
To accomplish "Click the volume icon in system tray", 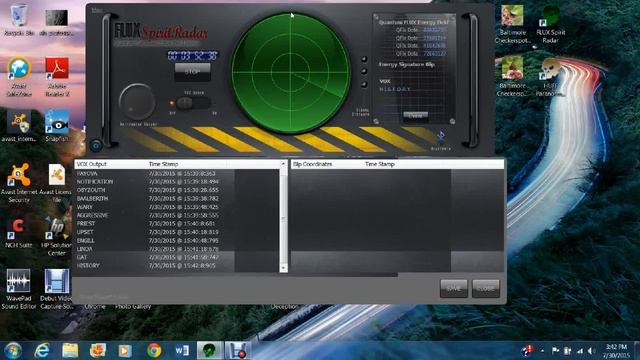I will click(x=591, y=351).
